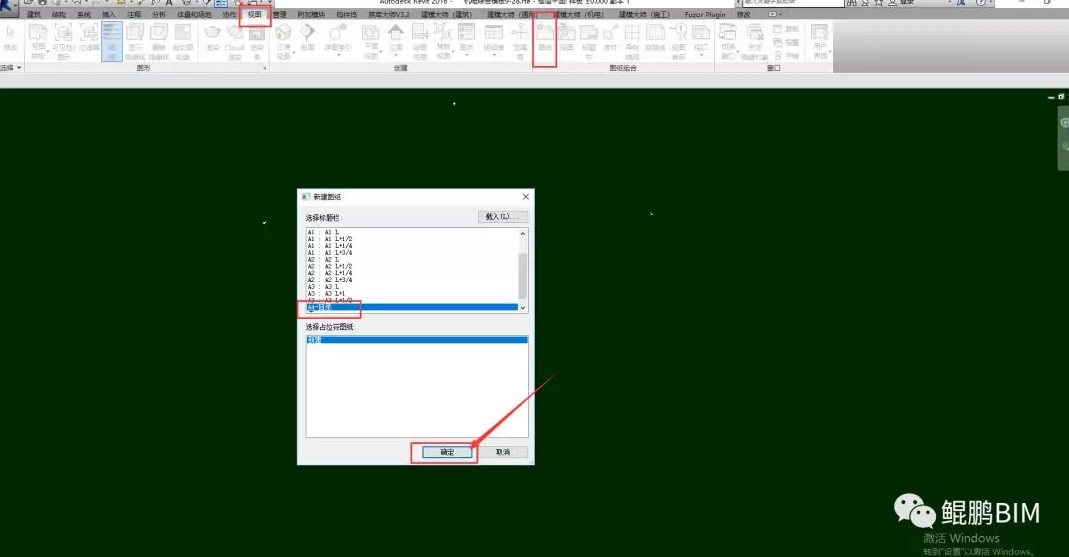Image resolution: width=1069 pixels, height=557 pixels.
Task: Open the 修改 ribbon tab
Action: [x=744, y=14]
